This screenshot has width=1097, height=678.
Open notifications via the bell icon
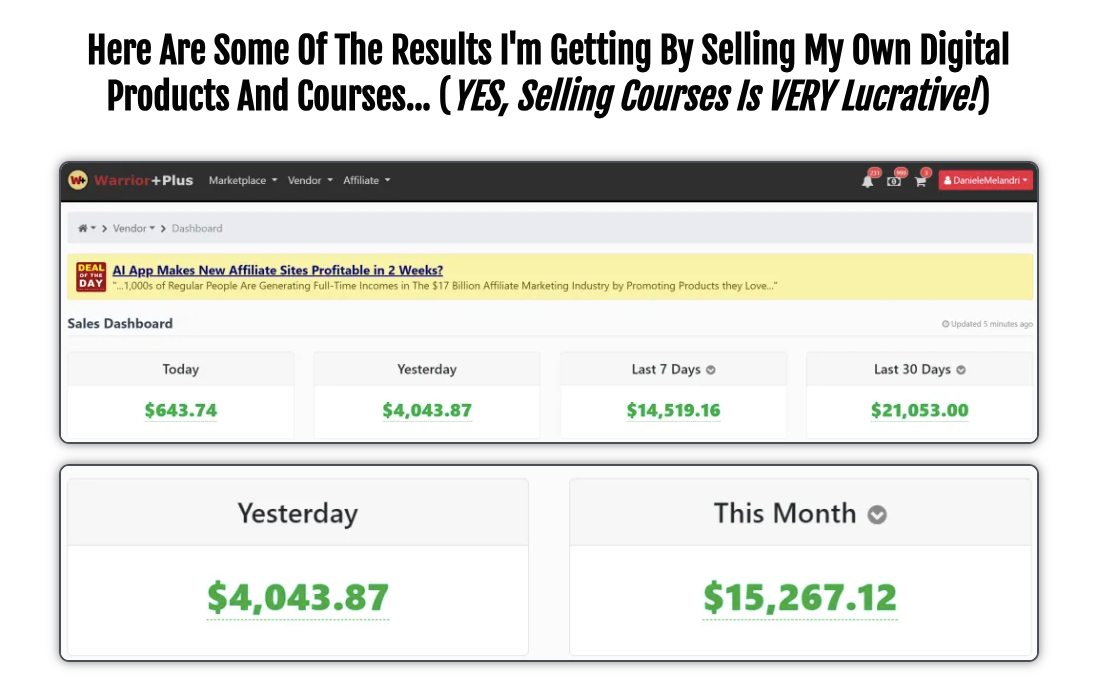point(868,180)
